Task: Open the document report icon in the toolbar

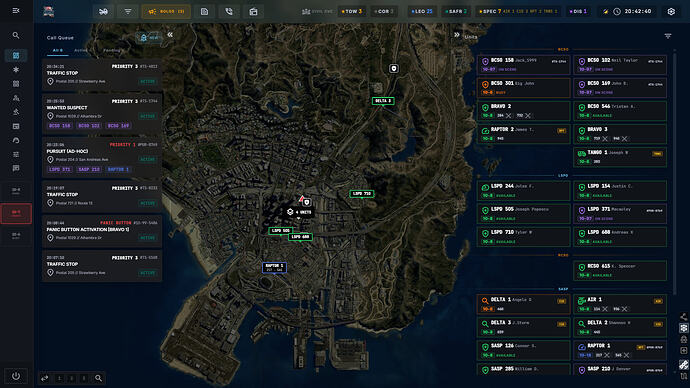Action: [x=205, y=11]
